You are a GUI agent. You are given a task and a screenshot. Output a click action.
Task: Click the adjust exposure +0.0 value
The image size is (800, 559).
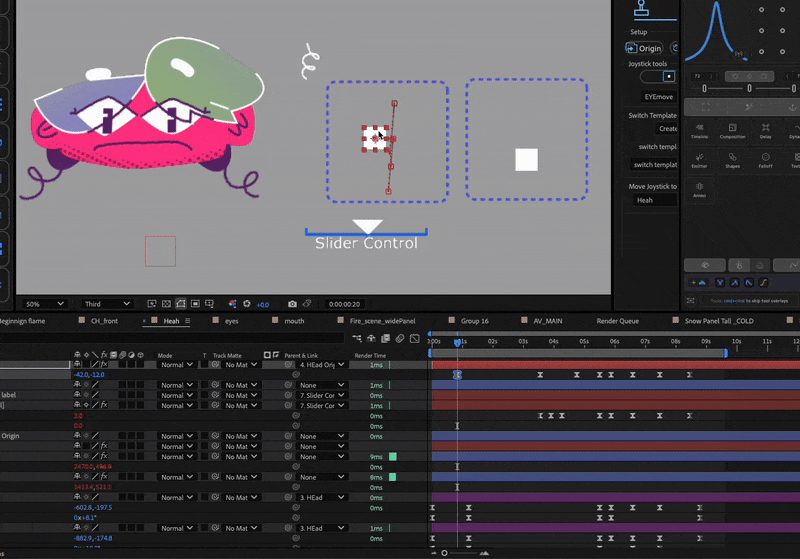tap(263, 304)
